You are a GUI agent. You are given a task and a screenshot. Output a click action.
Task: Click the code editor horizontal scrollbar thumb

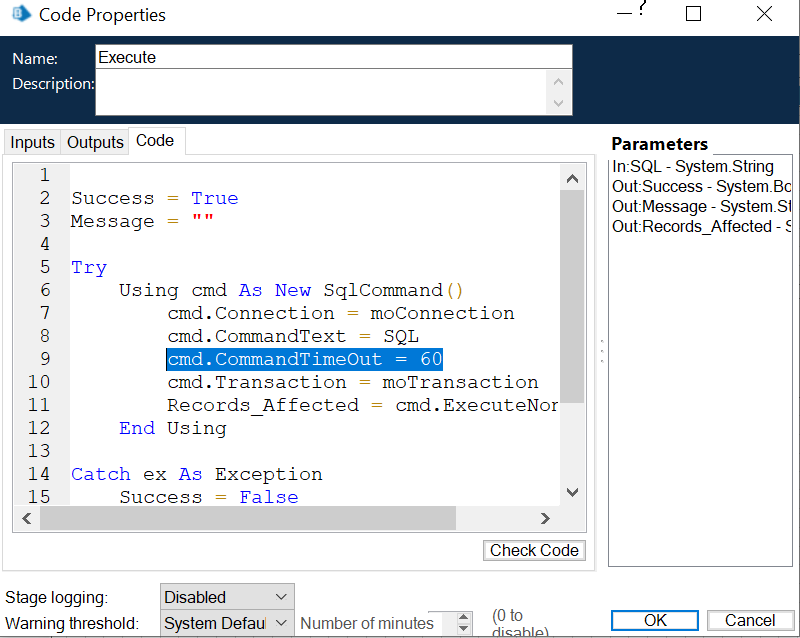pyautogui.click(x=248, y=519)
